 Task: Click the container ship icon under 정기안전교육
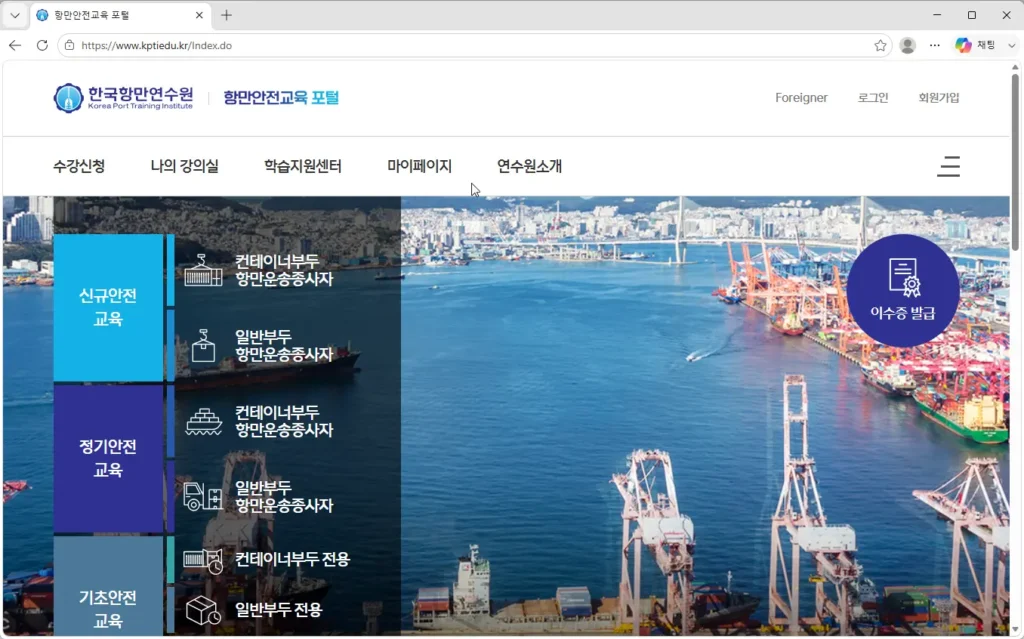pyautogui.click(x=203, y=421)
